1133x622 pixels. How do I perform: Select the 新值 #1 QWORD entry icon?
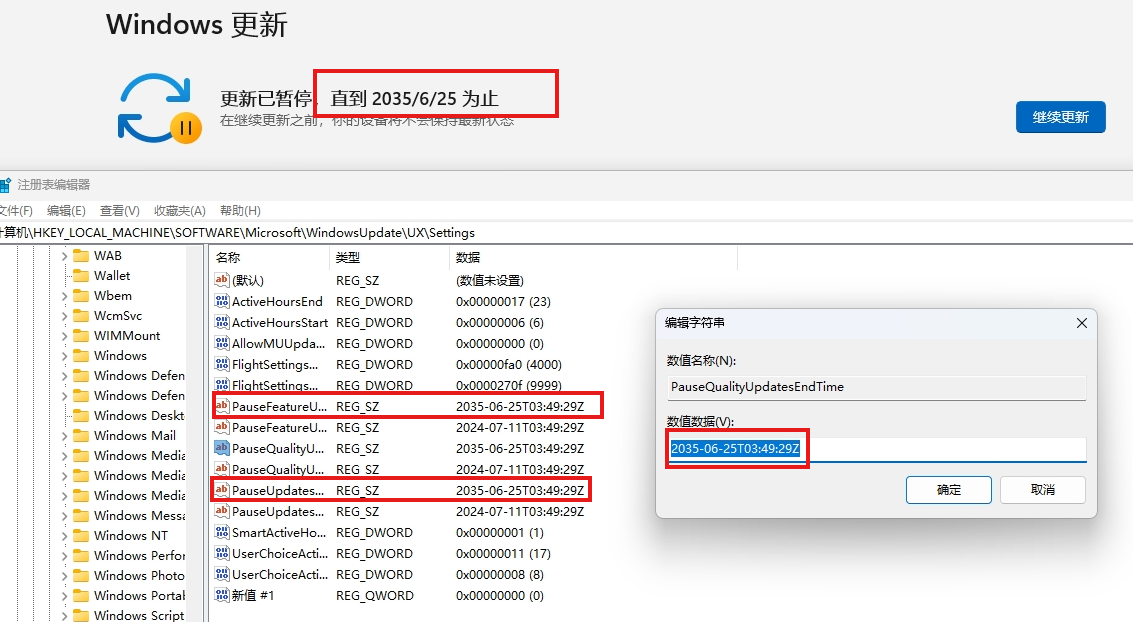[222, 595]
